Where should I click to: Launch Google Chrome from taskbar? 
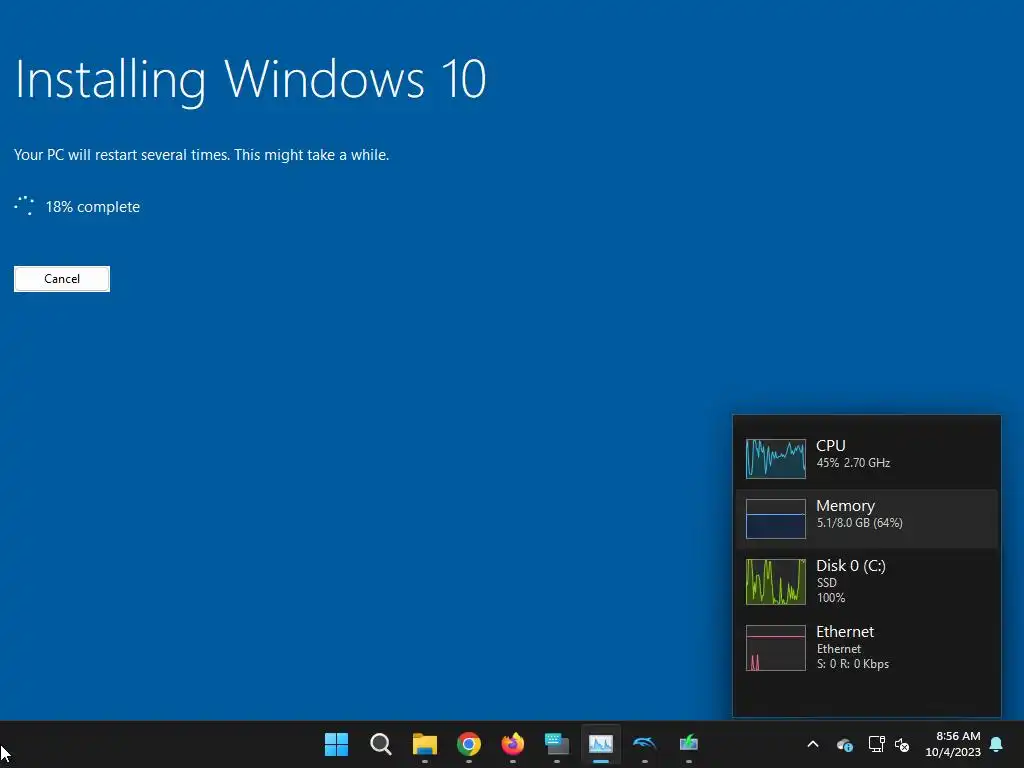[x=469, y=744]
